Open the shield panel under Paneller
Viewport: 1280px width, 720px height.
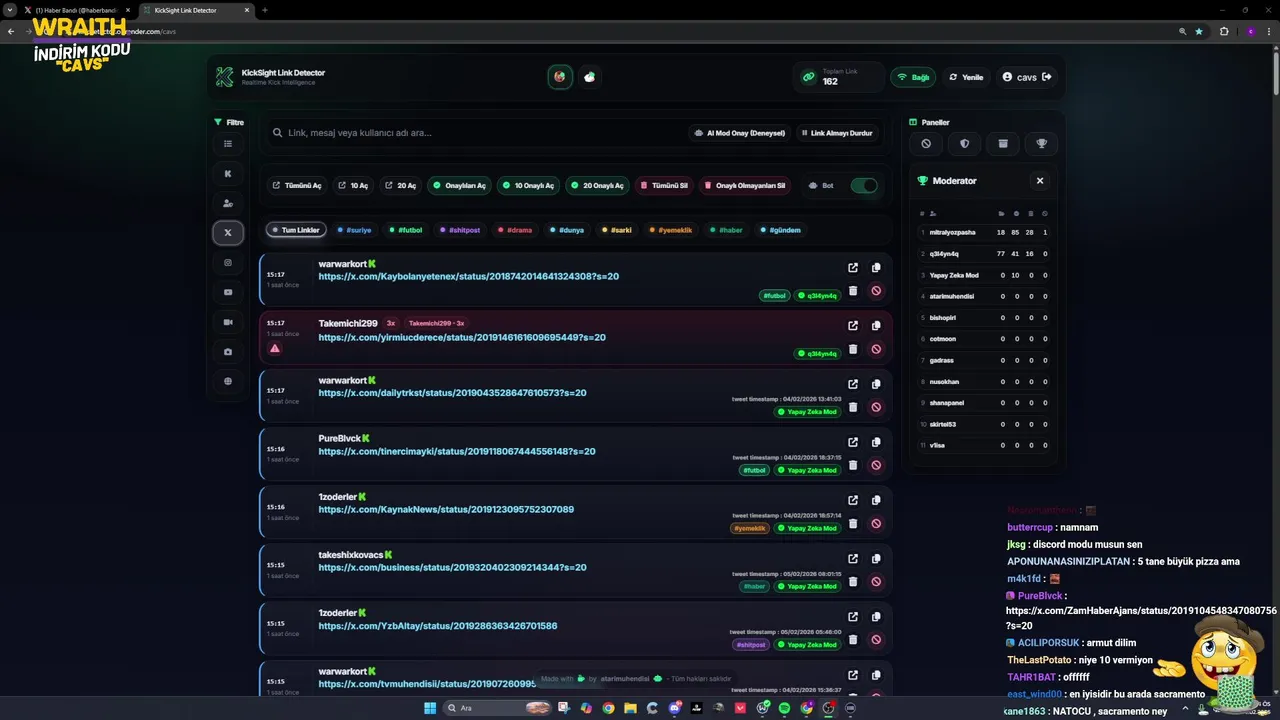[964, 144]
